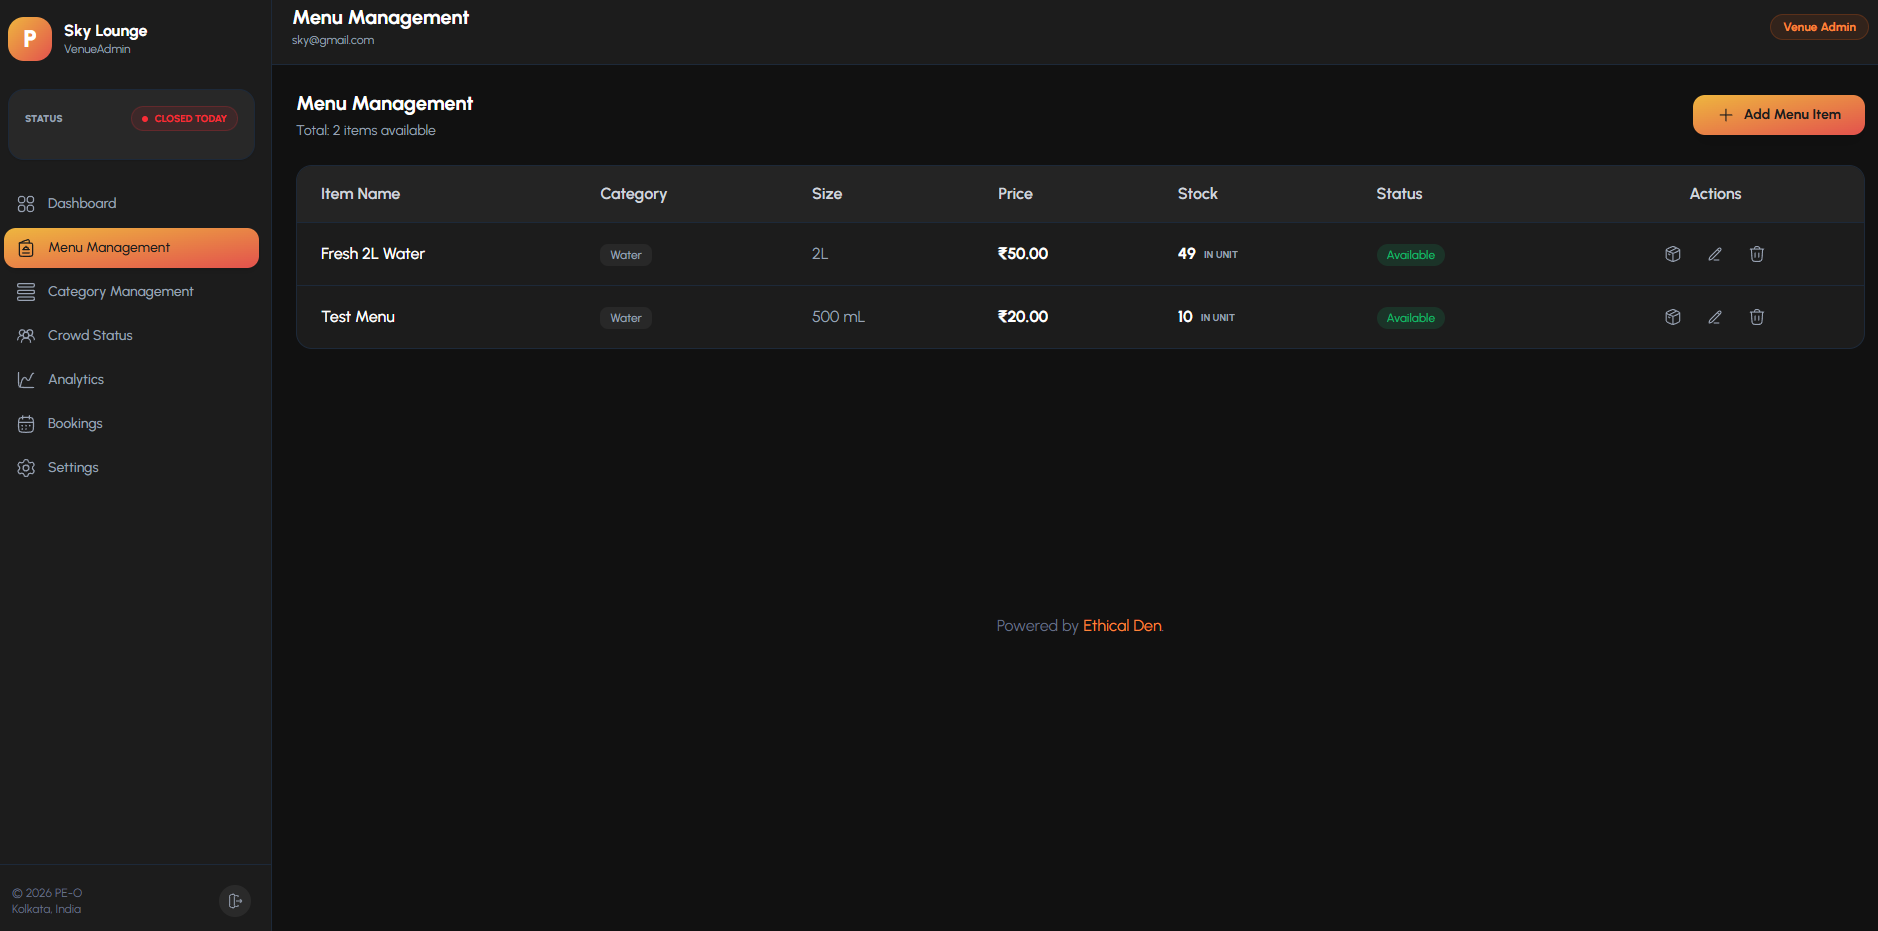Image resolution: width=1878 pixels, height=931 pixels.
Task: Click the Settings gear icon
Action: click(26, 468)
